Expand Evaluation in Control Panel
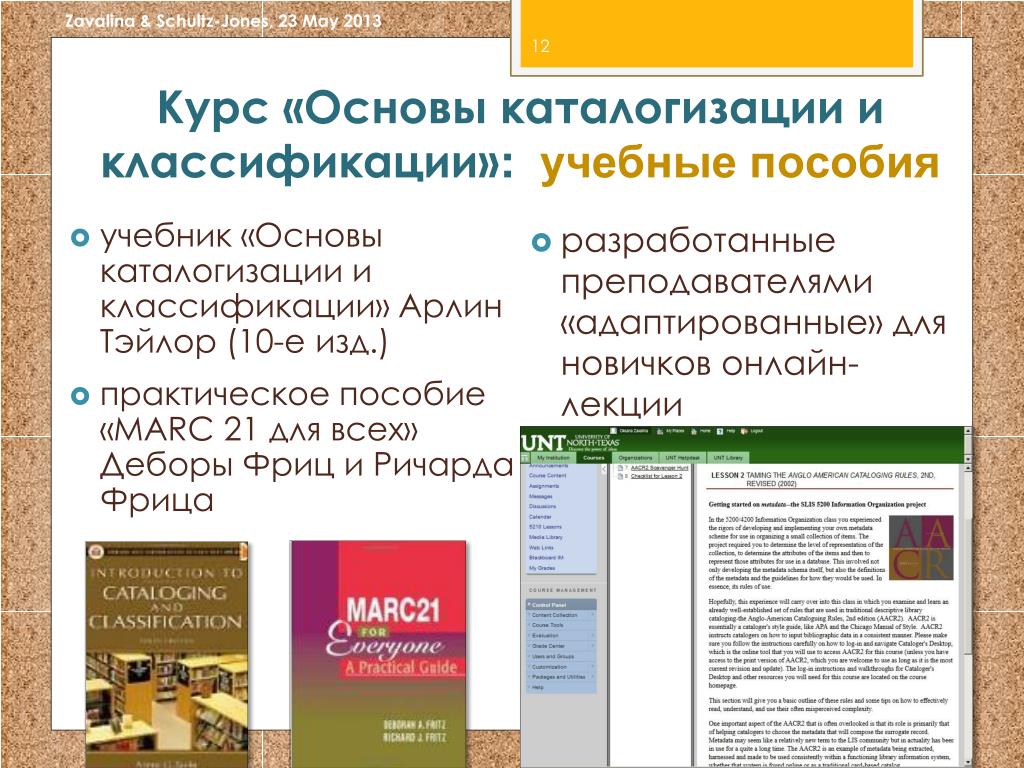The height and width of the screenshot is (768, 1024). tap(561, 635)
